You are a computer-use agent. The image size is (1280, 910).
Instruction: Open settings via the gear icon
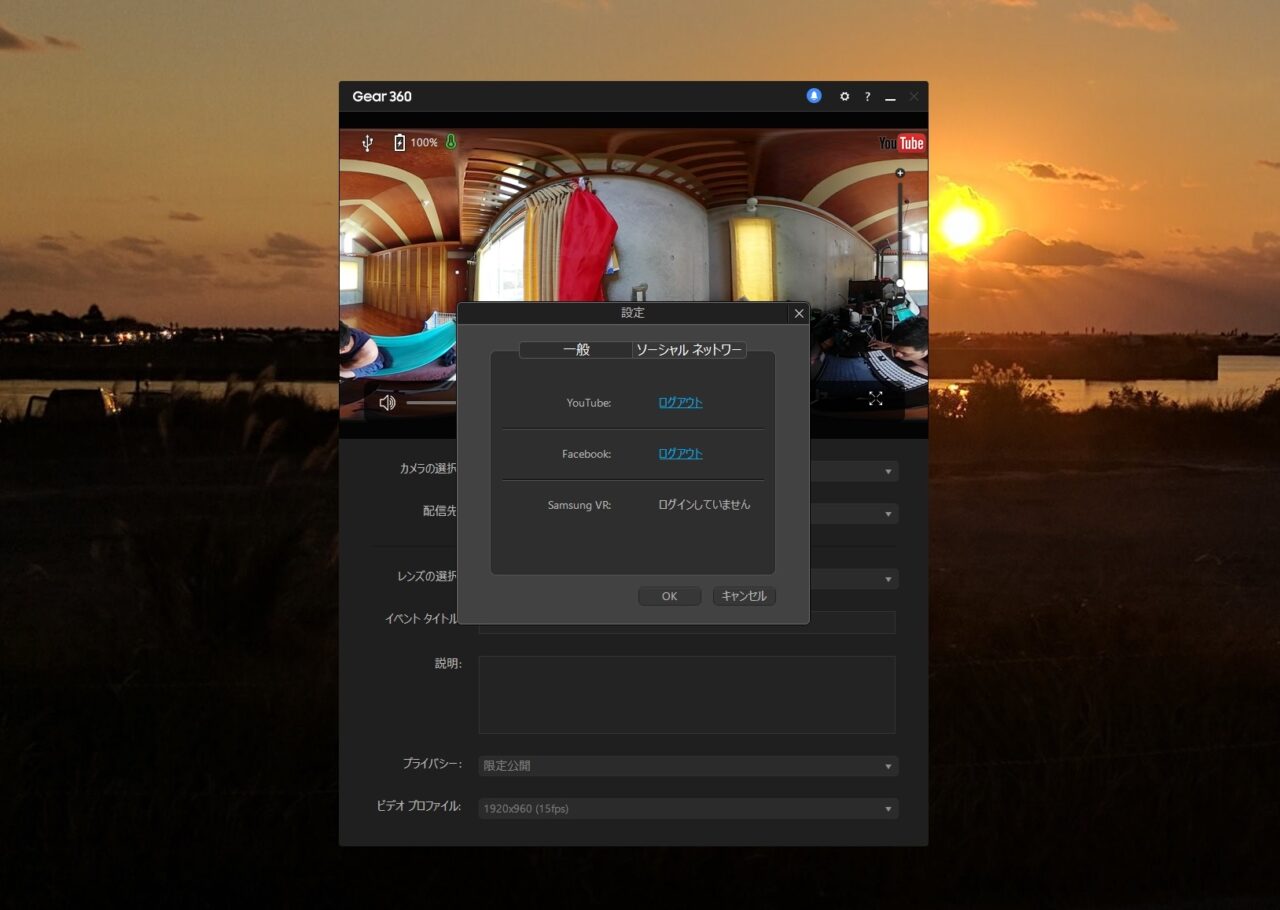844,97
